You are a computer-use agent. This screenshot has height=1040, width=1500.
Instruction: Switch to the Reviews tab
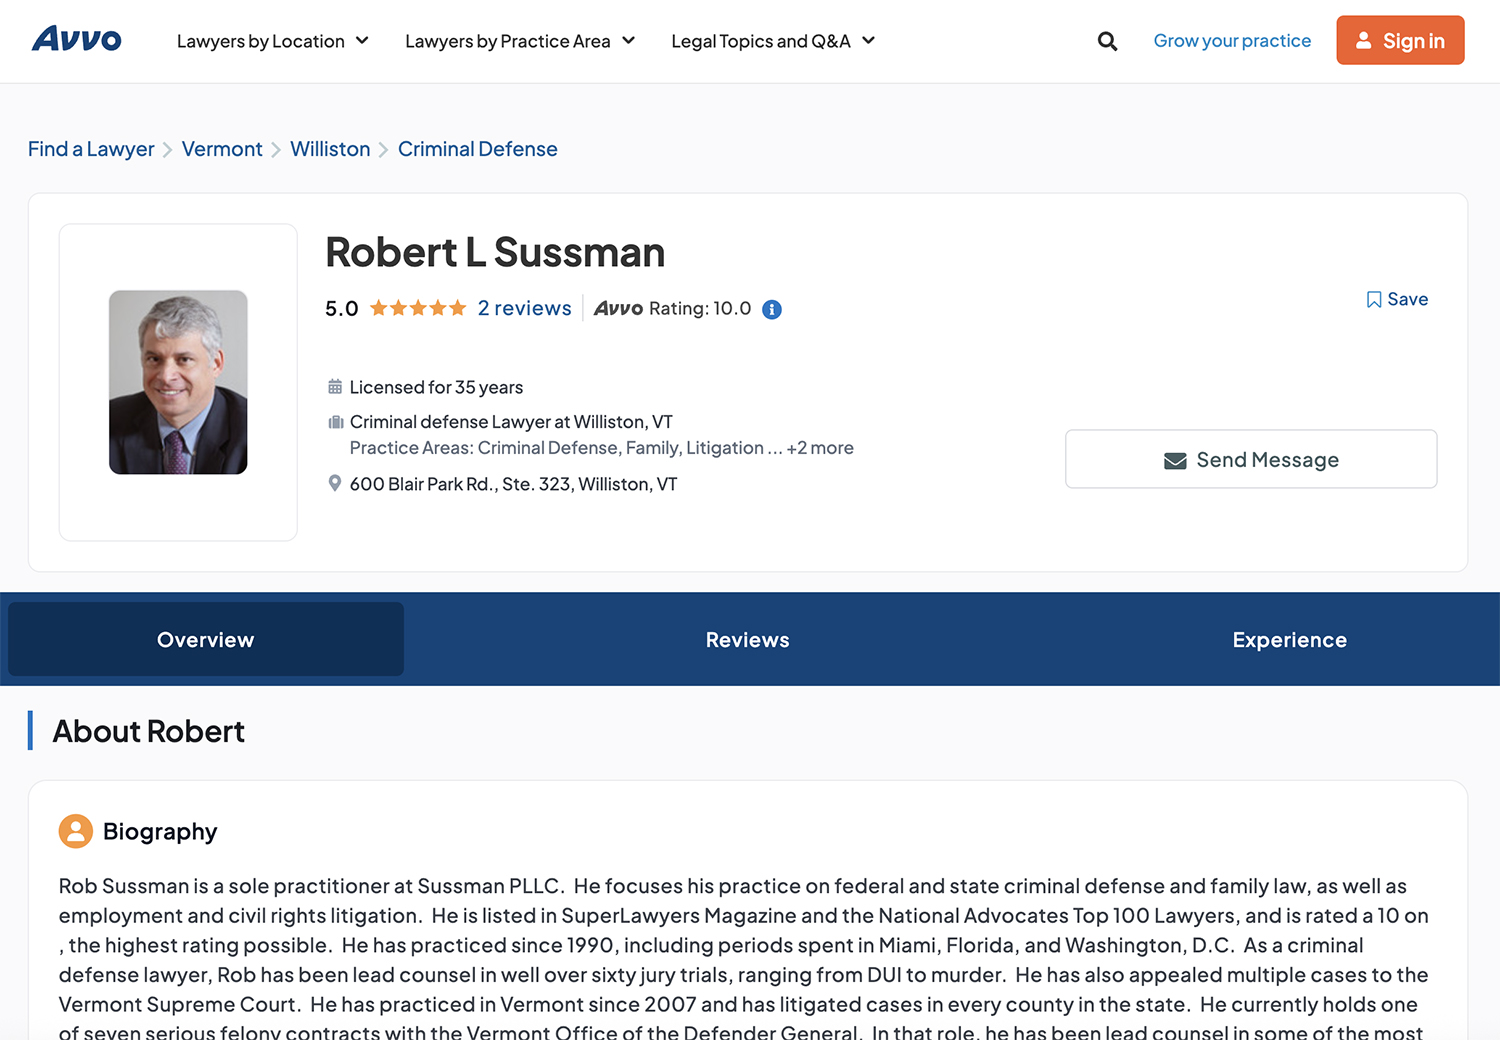(x=747, y=640)
